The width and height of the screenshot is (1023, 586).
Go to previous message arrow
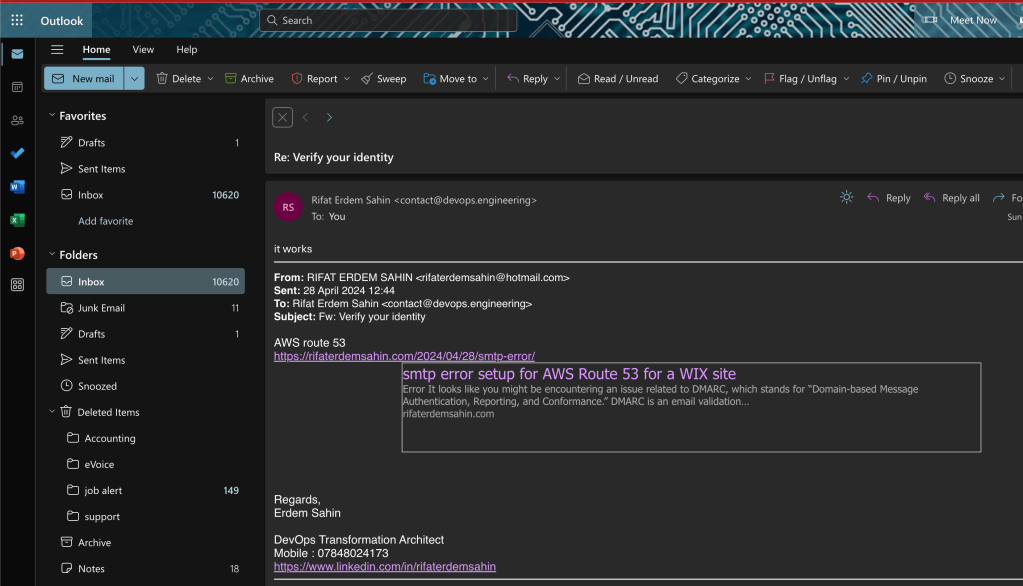point(305,117)
